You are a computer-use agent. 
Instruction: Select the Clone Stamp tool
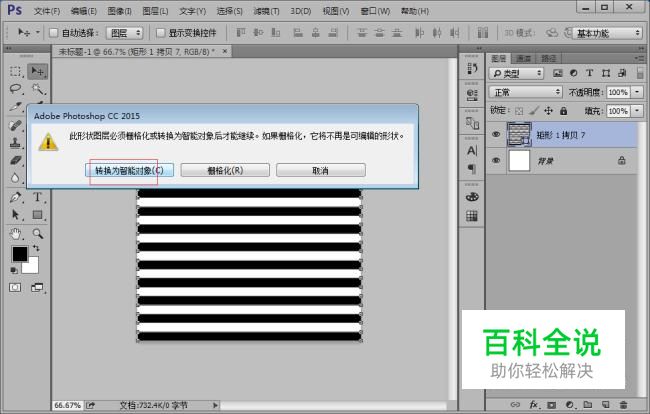(x=15, y=143)
